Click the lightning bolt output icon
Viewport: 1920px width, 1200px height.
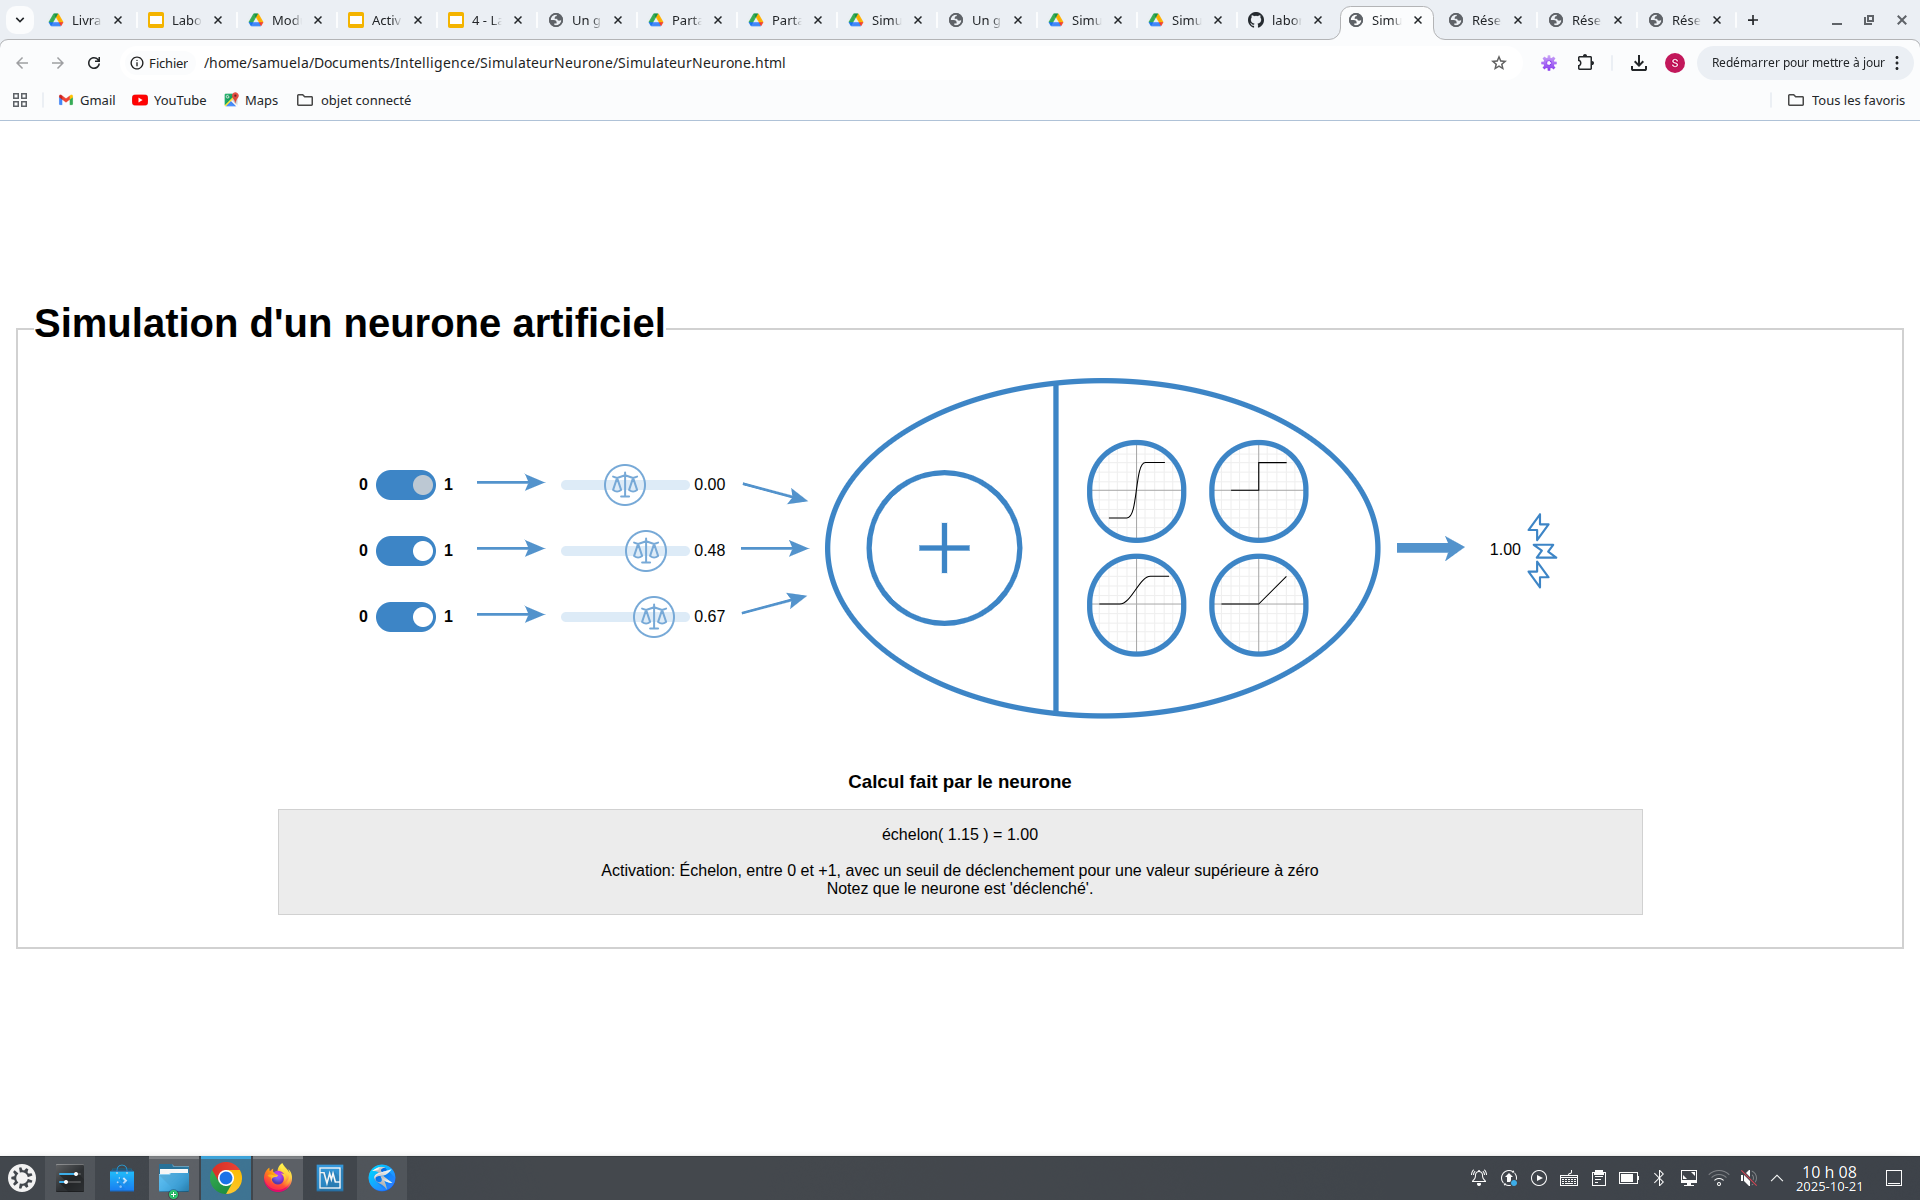[1541, 550]
